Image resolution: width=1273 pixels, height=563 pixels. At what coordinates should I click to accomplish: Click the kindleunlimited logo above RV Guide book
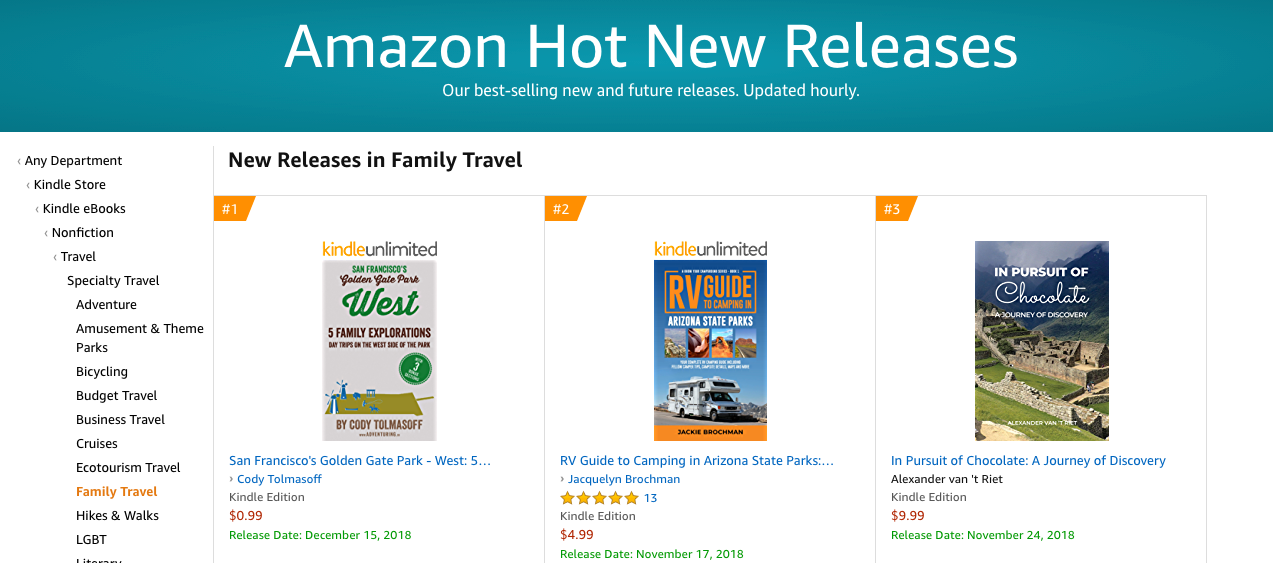tap(711, 249)
